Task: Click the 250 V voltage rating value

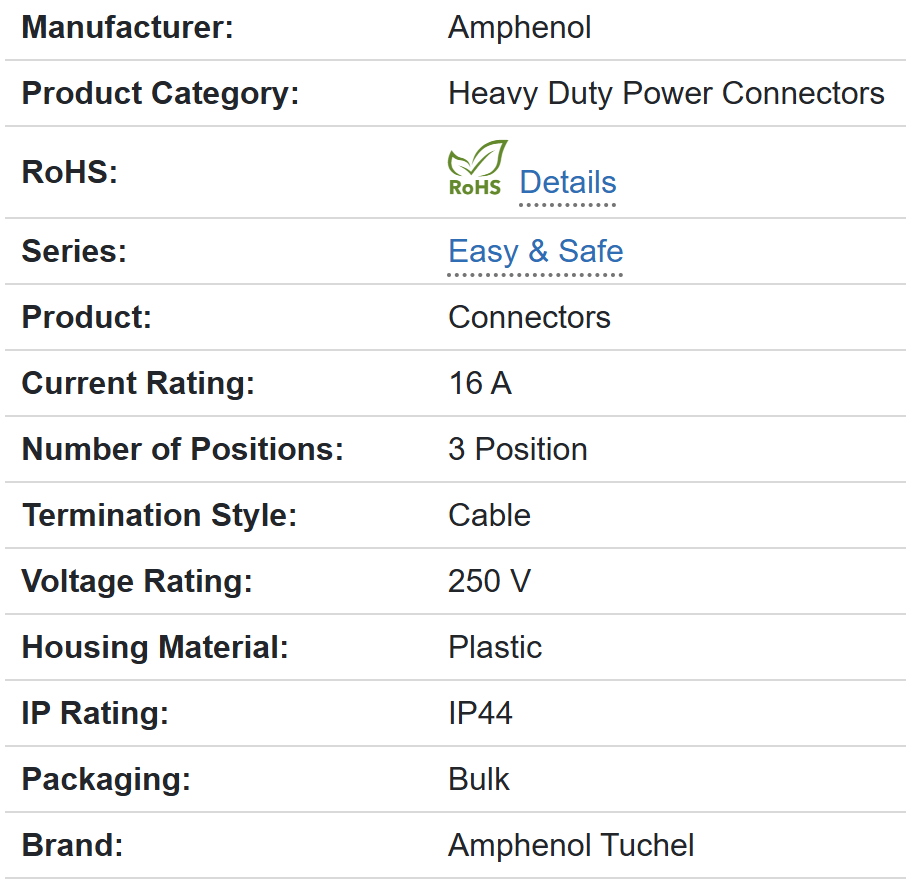Action: [489, 581]
